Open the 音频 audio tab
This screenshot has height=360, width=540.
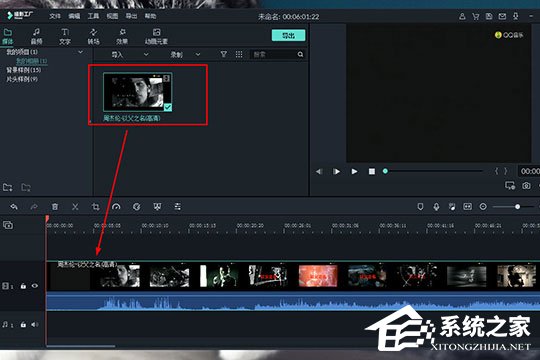point(36,37)
